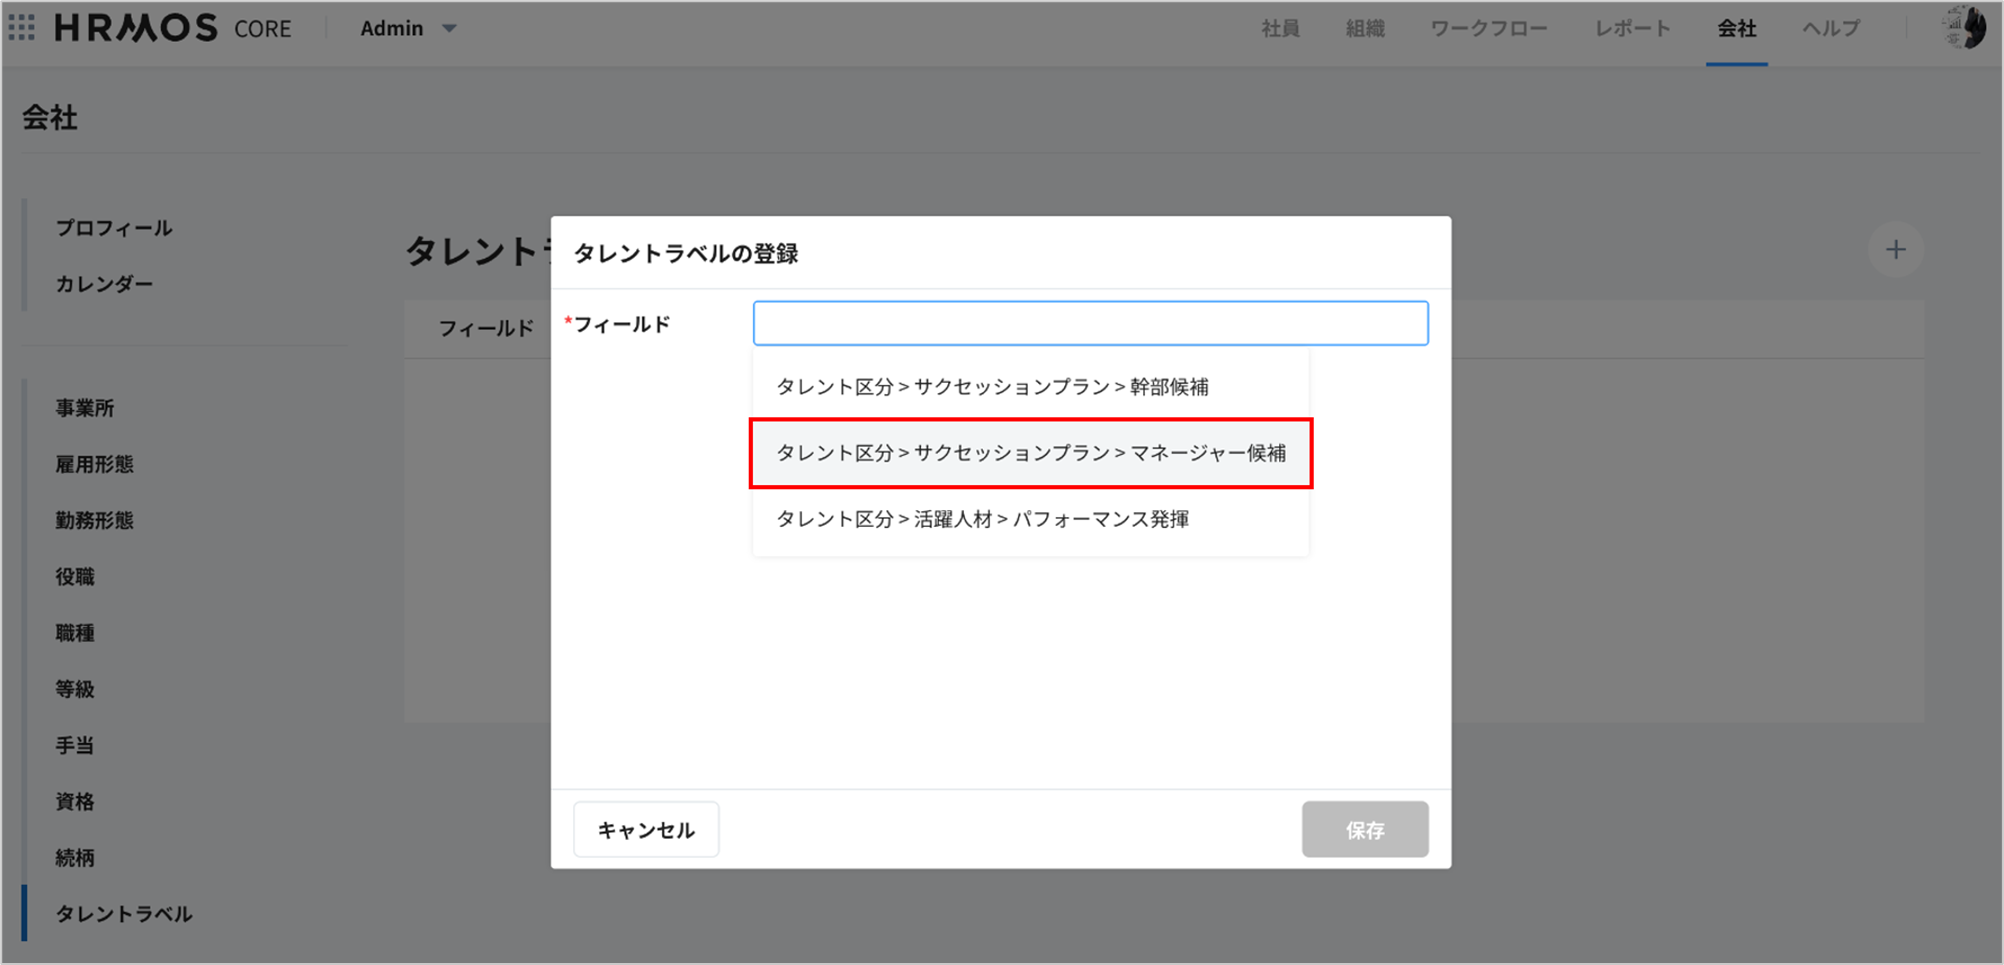Open the 社員 menu tab

[x=1280, y=28]
